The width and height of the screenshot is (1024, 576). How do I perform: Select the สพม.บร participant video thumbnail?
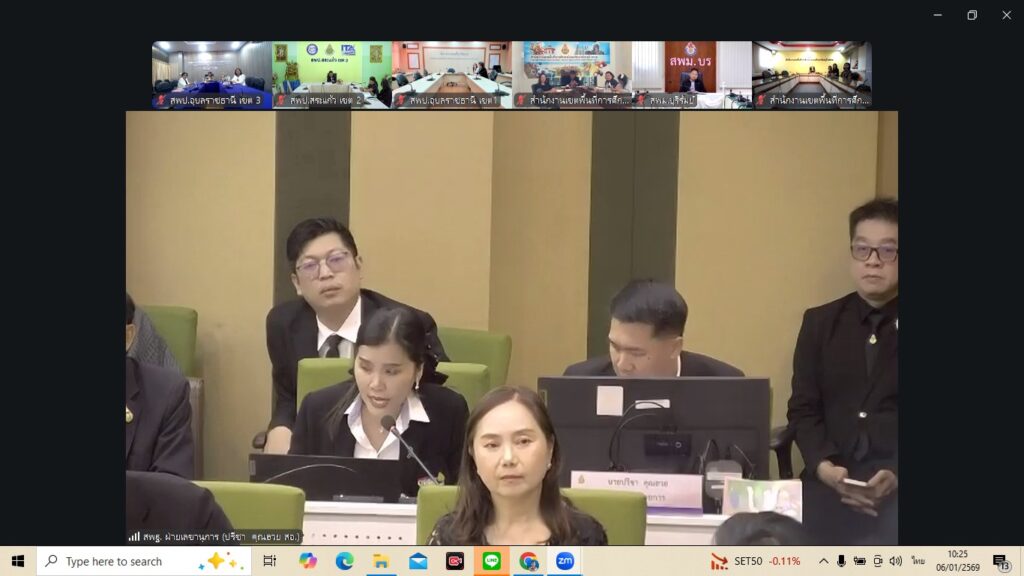[x=691, y=75]
